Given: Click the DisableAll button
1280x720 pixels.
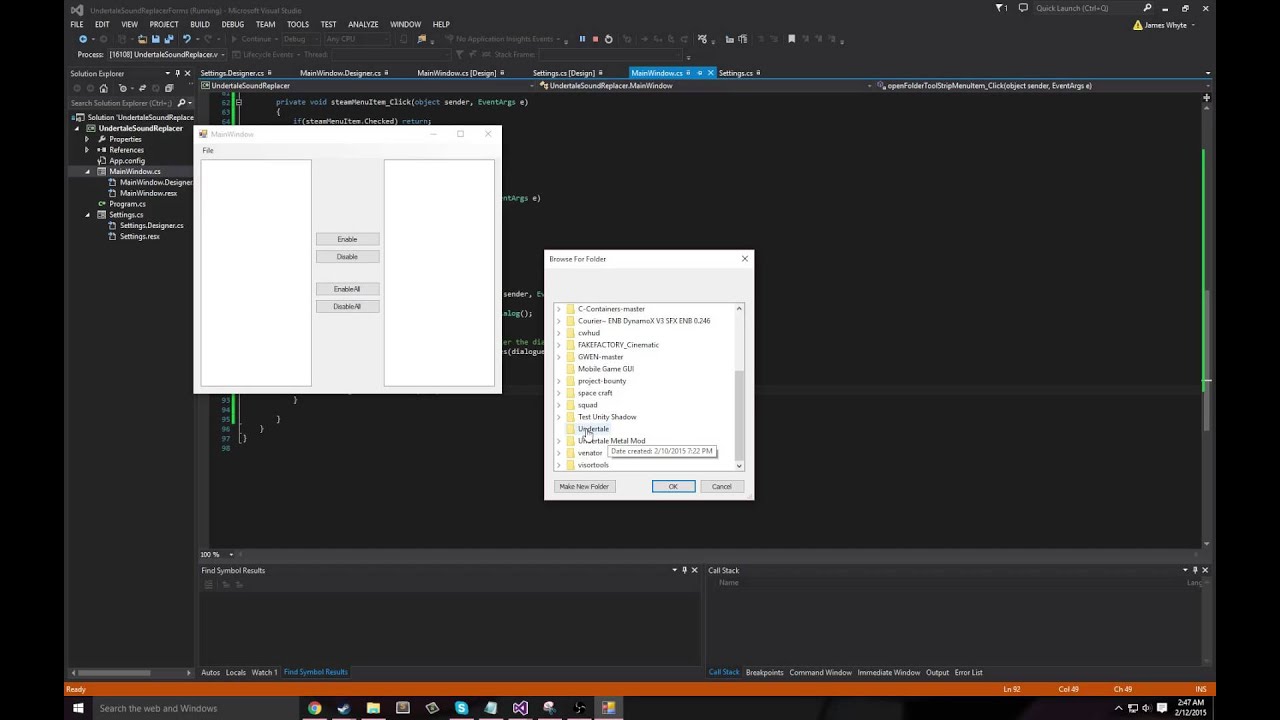Looking at the screenshot, I should [347, 307].
